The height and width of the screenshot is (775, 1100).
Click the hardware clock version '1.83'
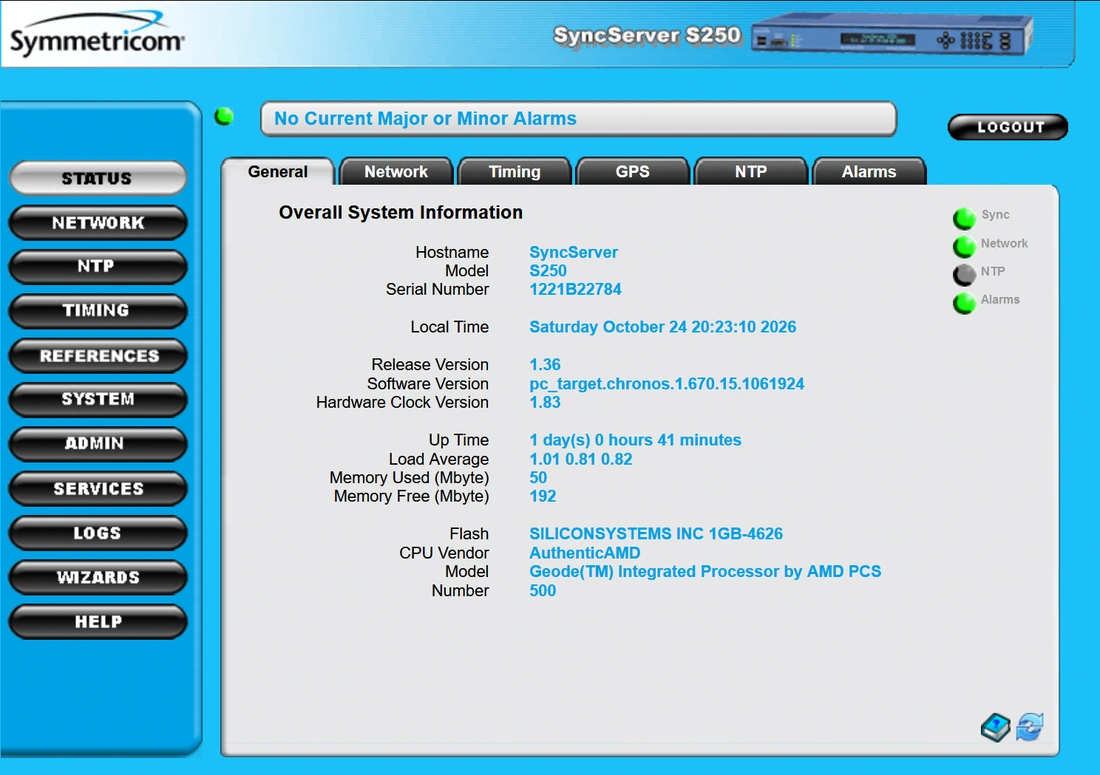[x=545, y=403]
